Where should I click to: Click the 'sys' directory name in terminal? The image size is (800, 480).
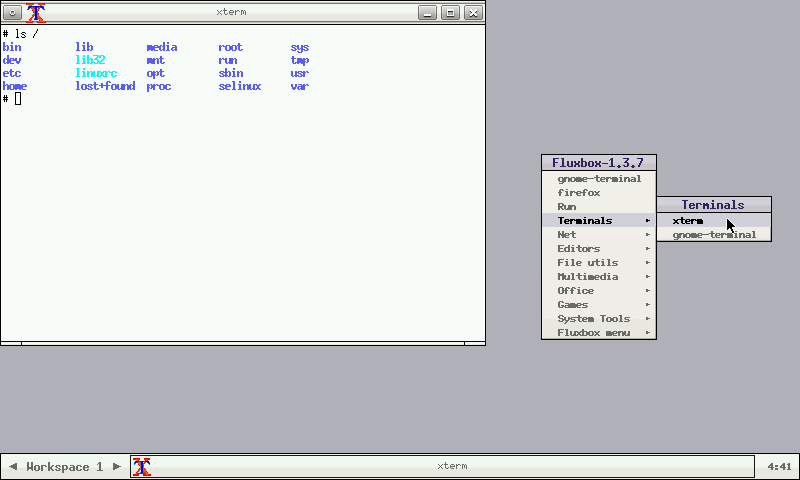click(x=300, y=47)
